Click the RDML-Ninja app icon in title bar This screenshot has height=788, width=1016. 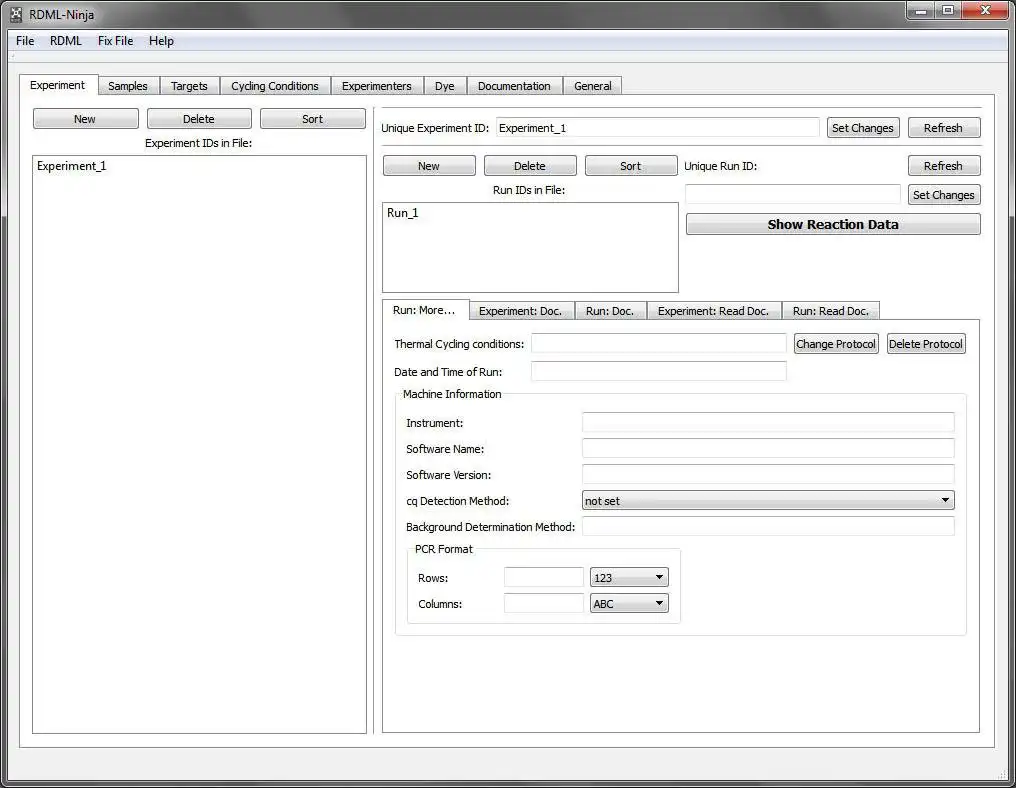click(16, 14)
